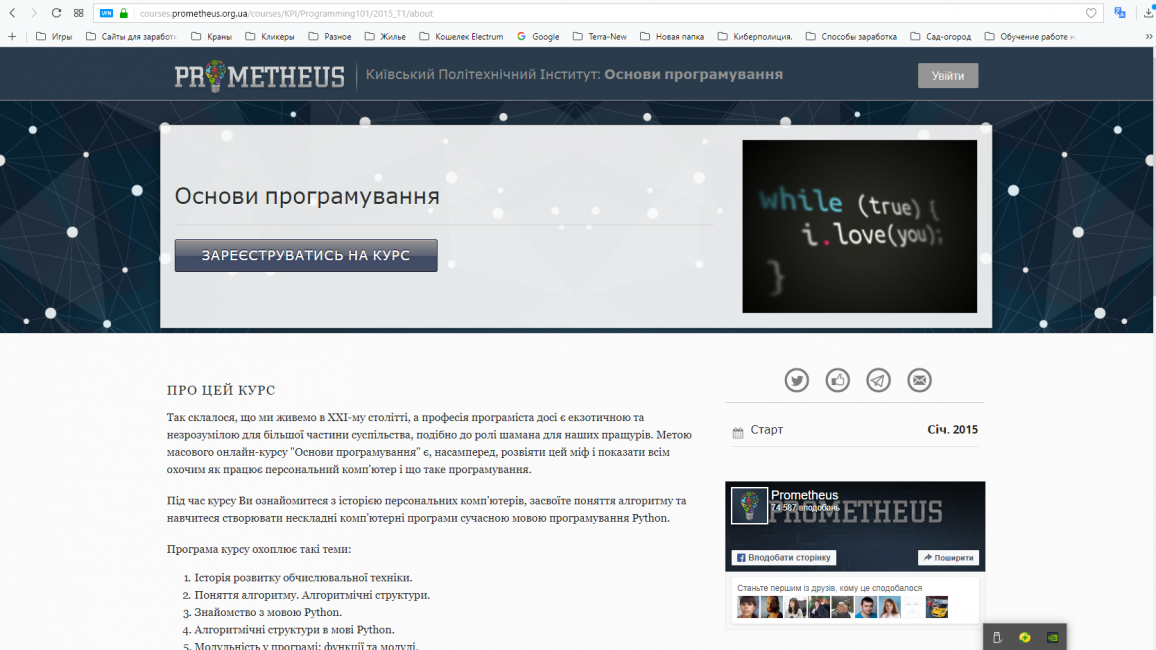Open the Кошелек Electrum bookmarks folder
The height and width of the screenshot is (650, 1156).
[x=462, y=36]
